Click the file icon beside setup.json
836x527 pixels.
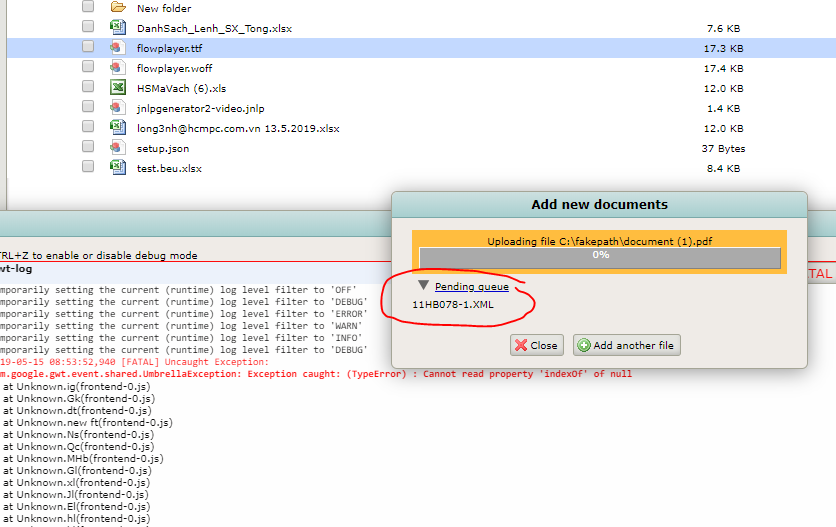pos(118,148)
